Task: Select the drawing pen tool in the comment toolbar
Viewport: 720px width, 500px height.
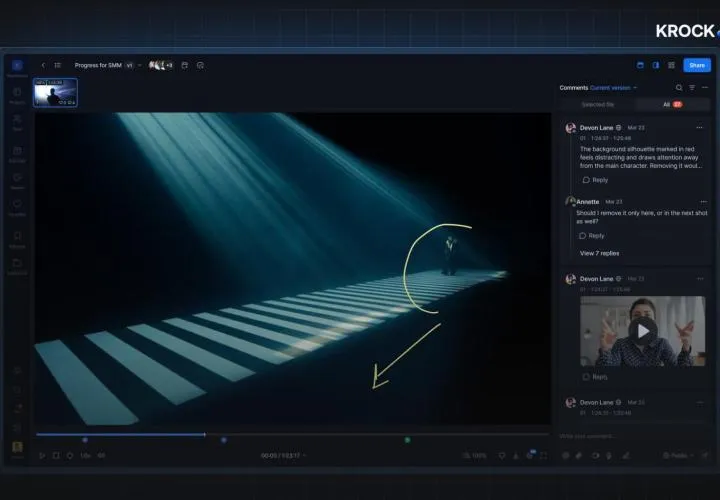Action: (625, 455)
